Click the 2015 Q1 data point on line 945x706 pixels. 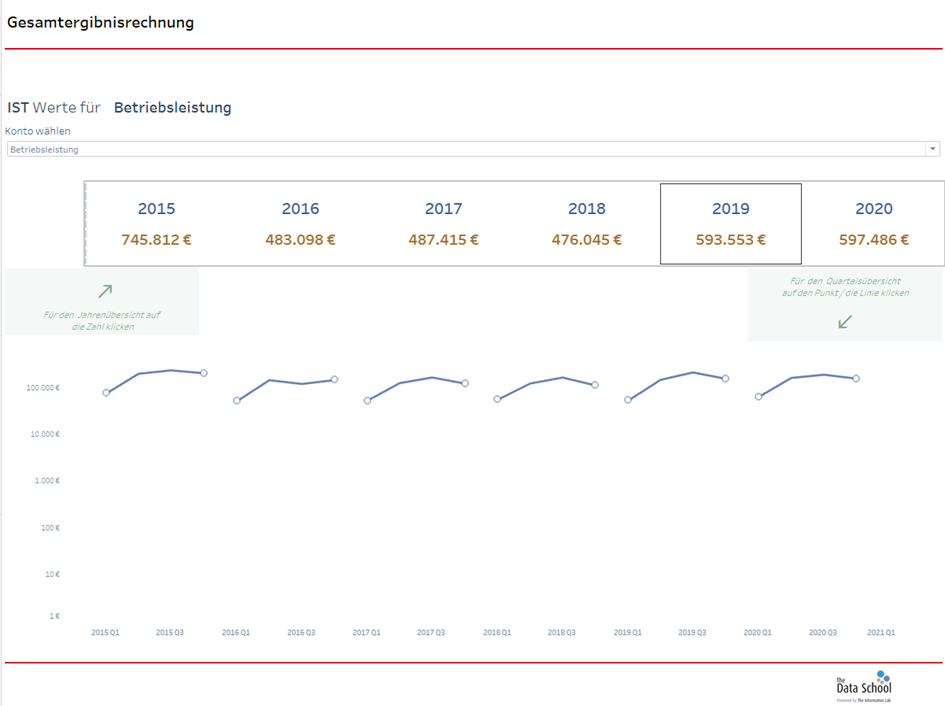pos(106,392)
